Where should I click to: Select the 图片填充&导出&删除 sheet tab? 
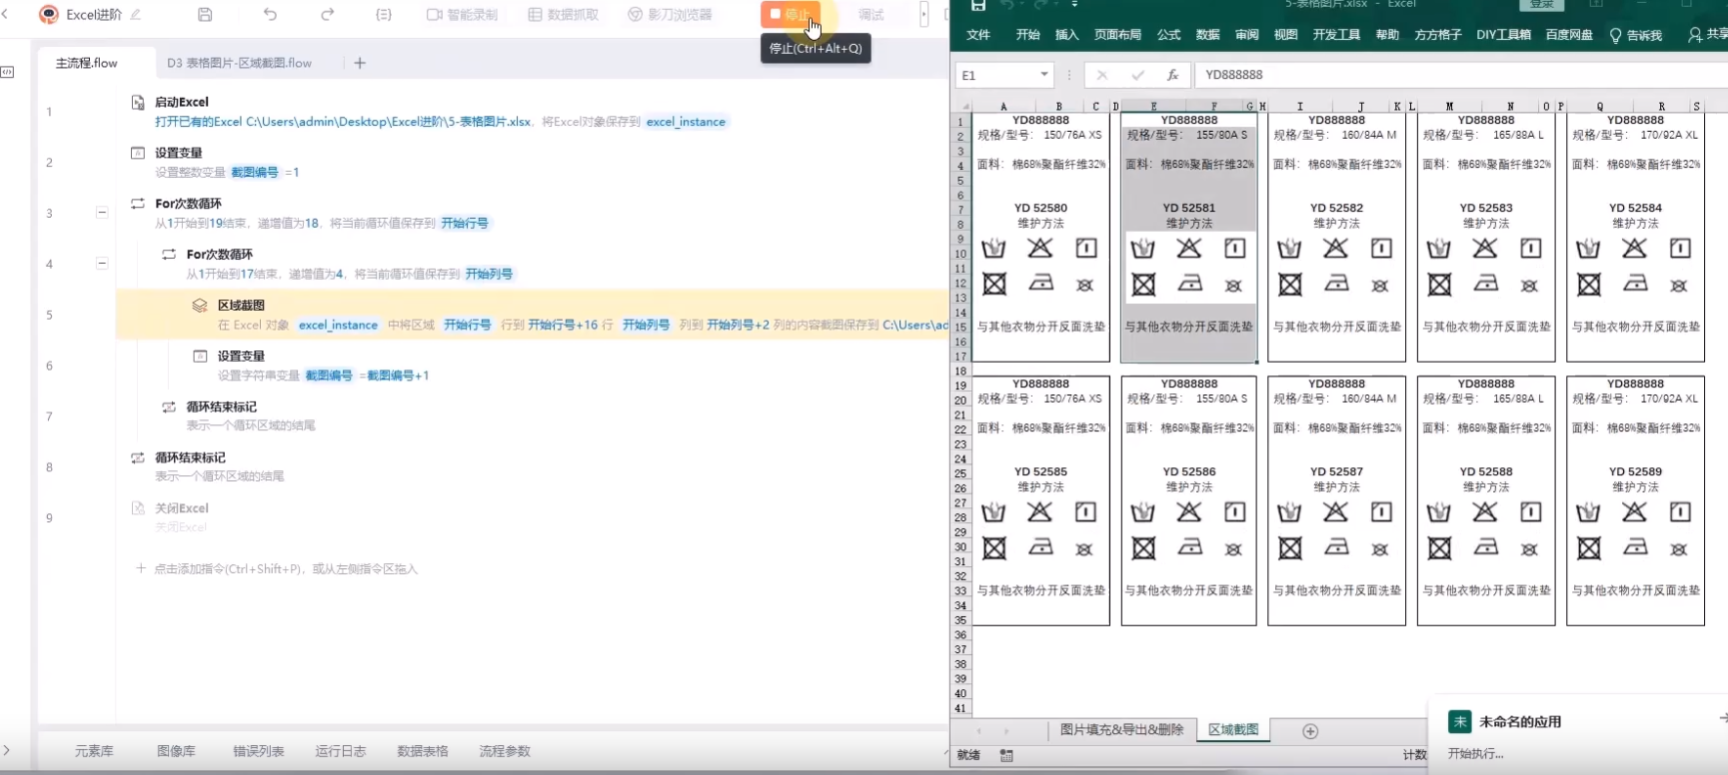tap(1121, 730)
